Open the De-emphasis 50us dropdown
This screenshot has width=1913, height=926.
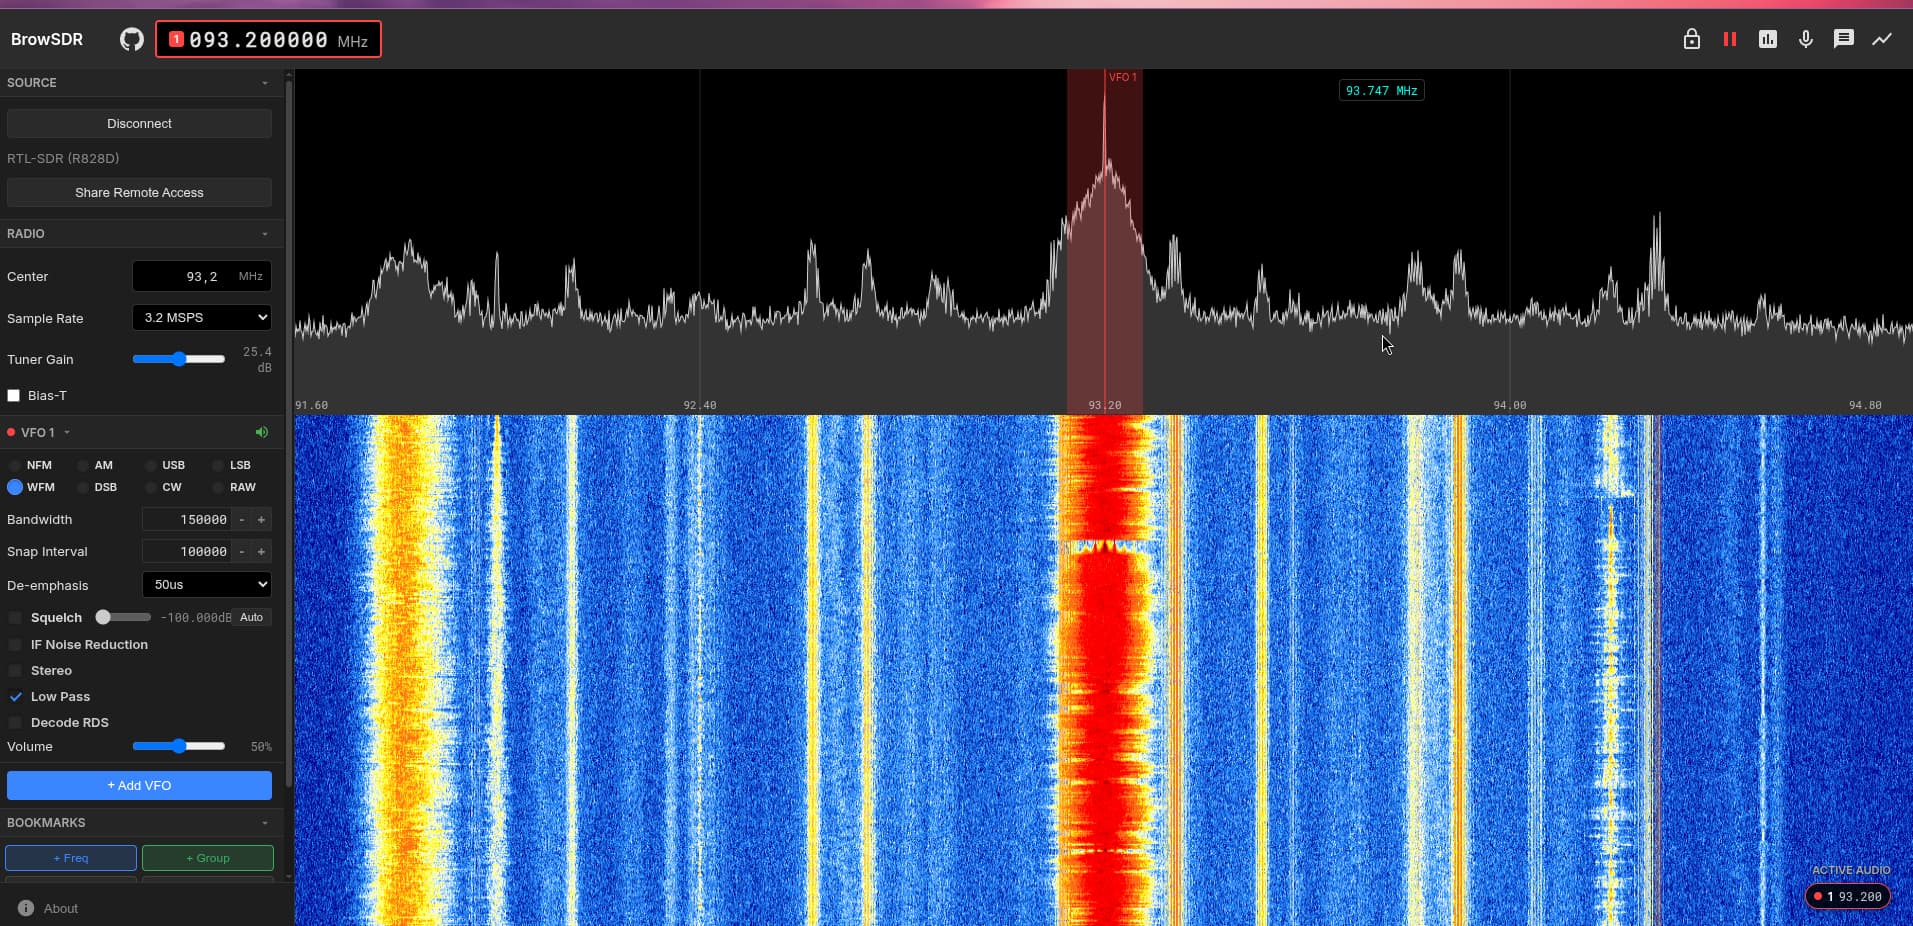tap(206, 585)
